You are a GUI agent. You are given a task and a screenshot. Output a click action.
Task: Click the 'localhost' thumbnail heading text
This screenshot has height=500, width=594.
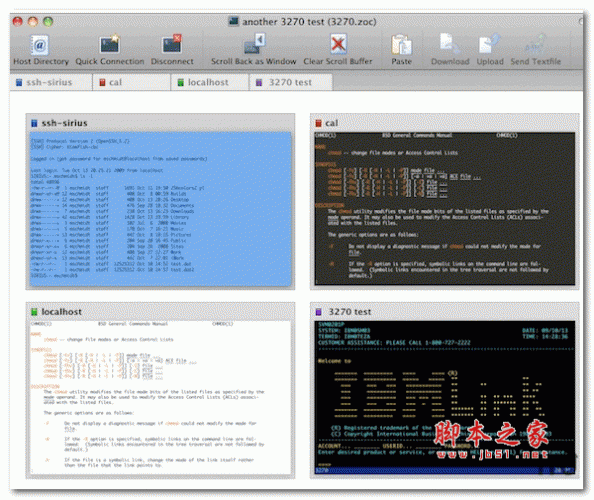61,312
